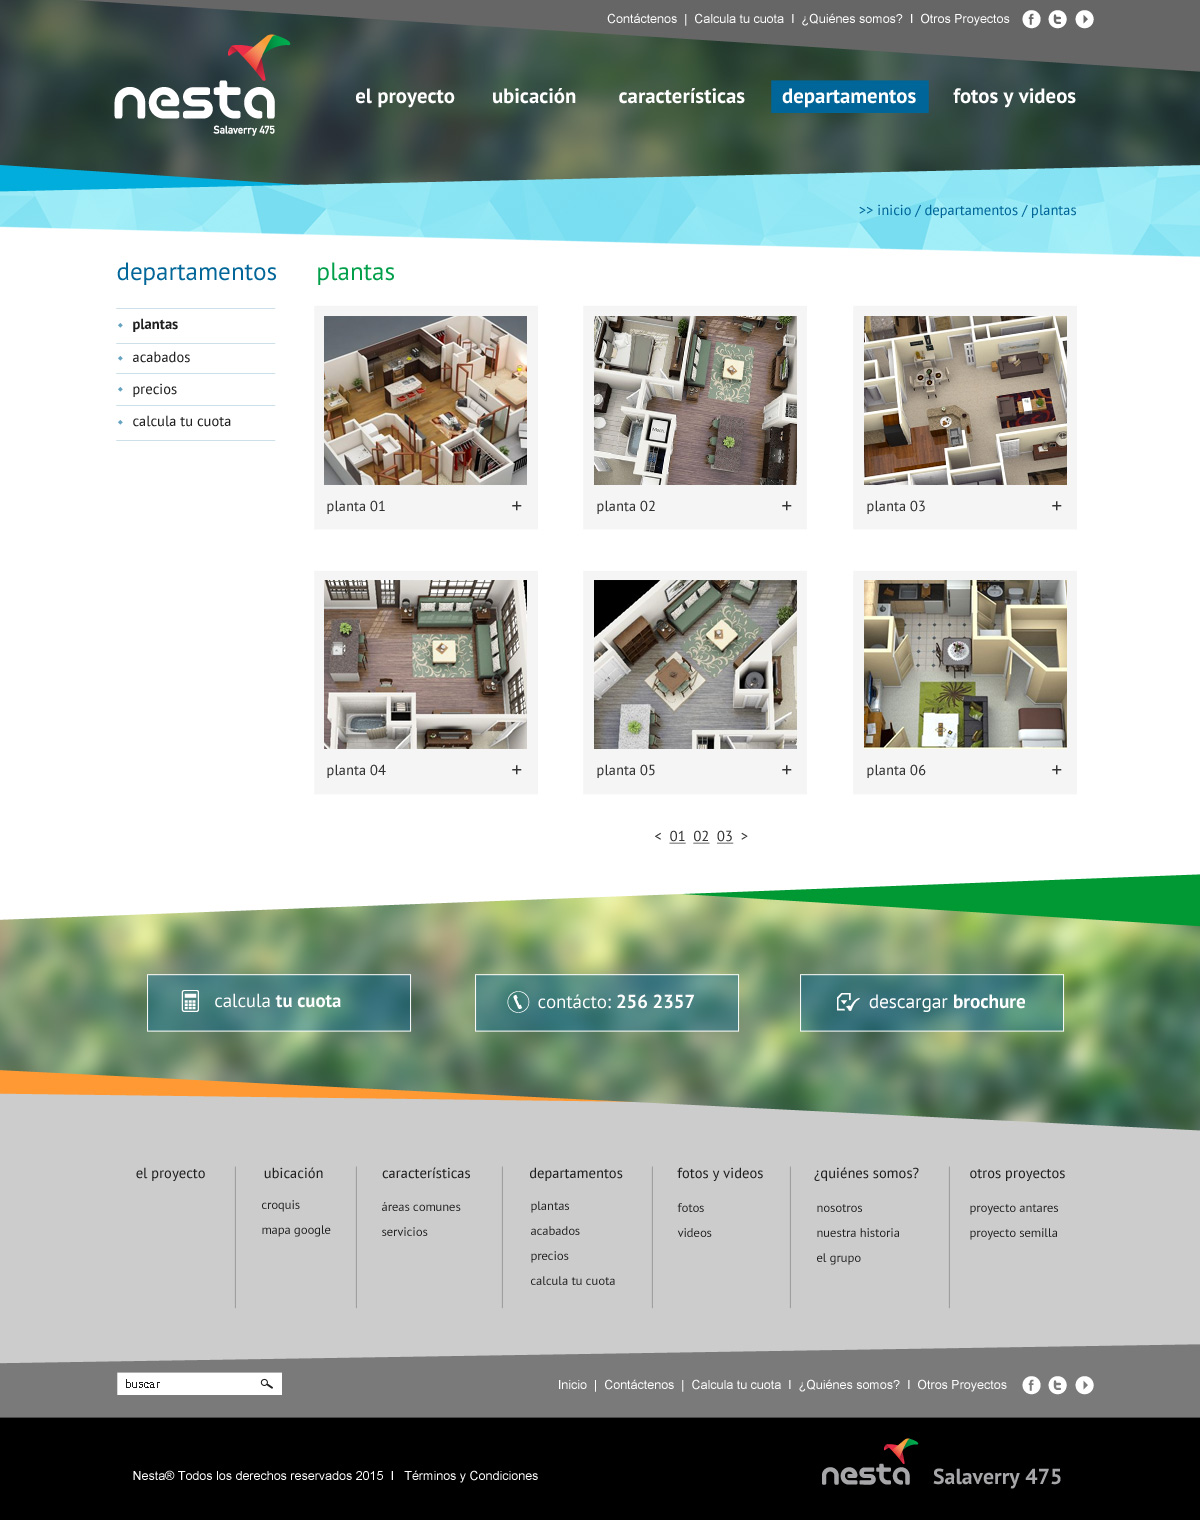Click 'Inicio' in the footer bar

point(572,1385)
